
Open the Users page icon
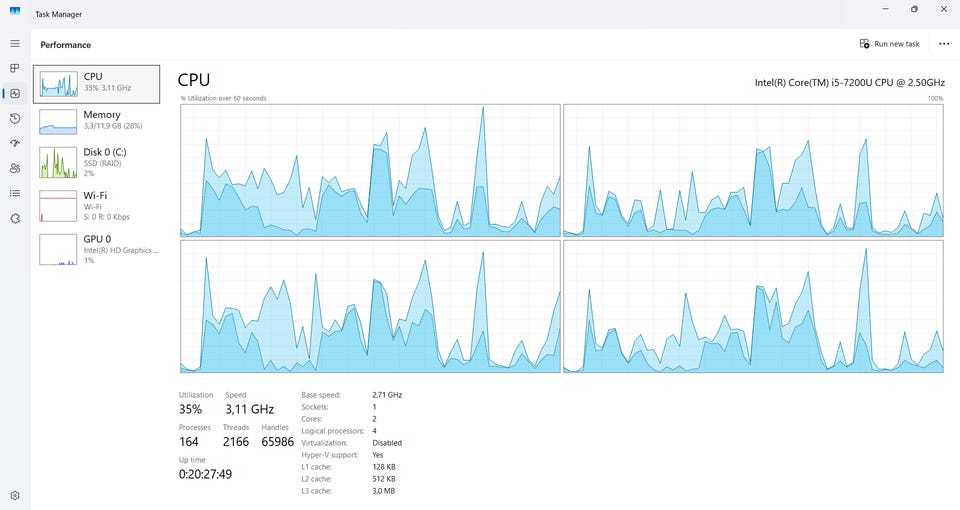(x=15, y=168)
